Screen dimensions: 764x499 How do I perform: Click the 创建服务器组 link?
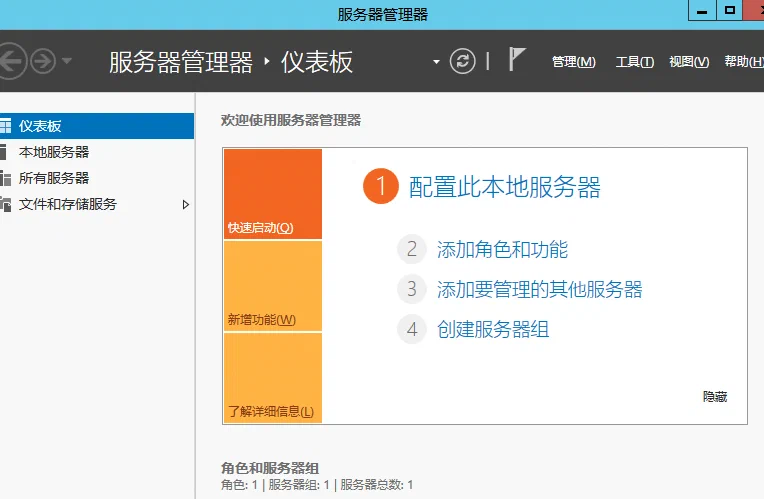click(x=493, y=329)
